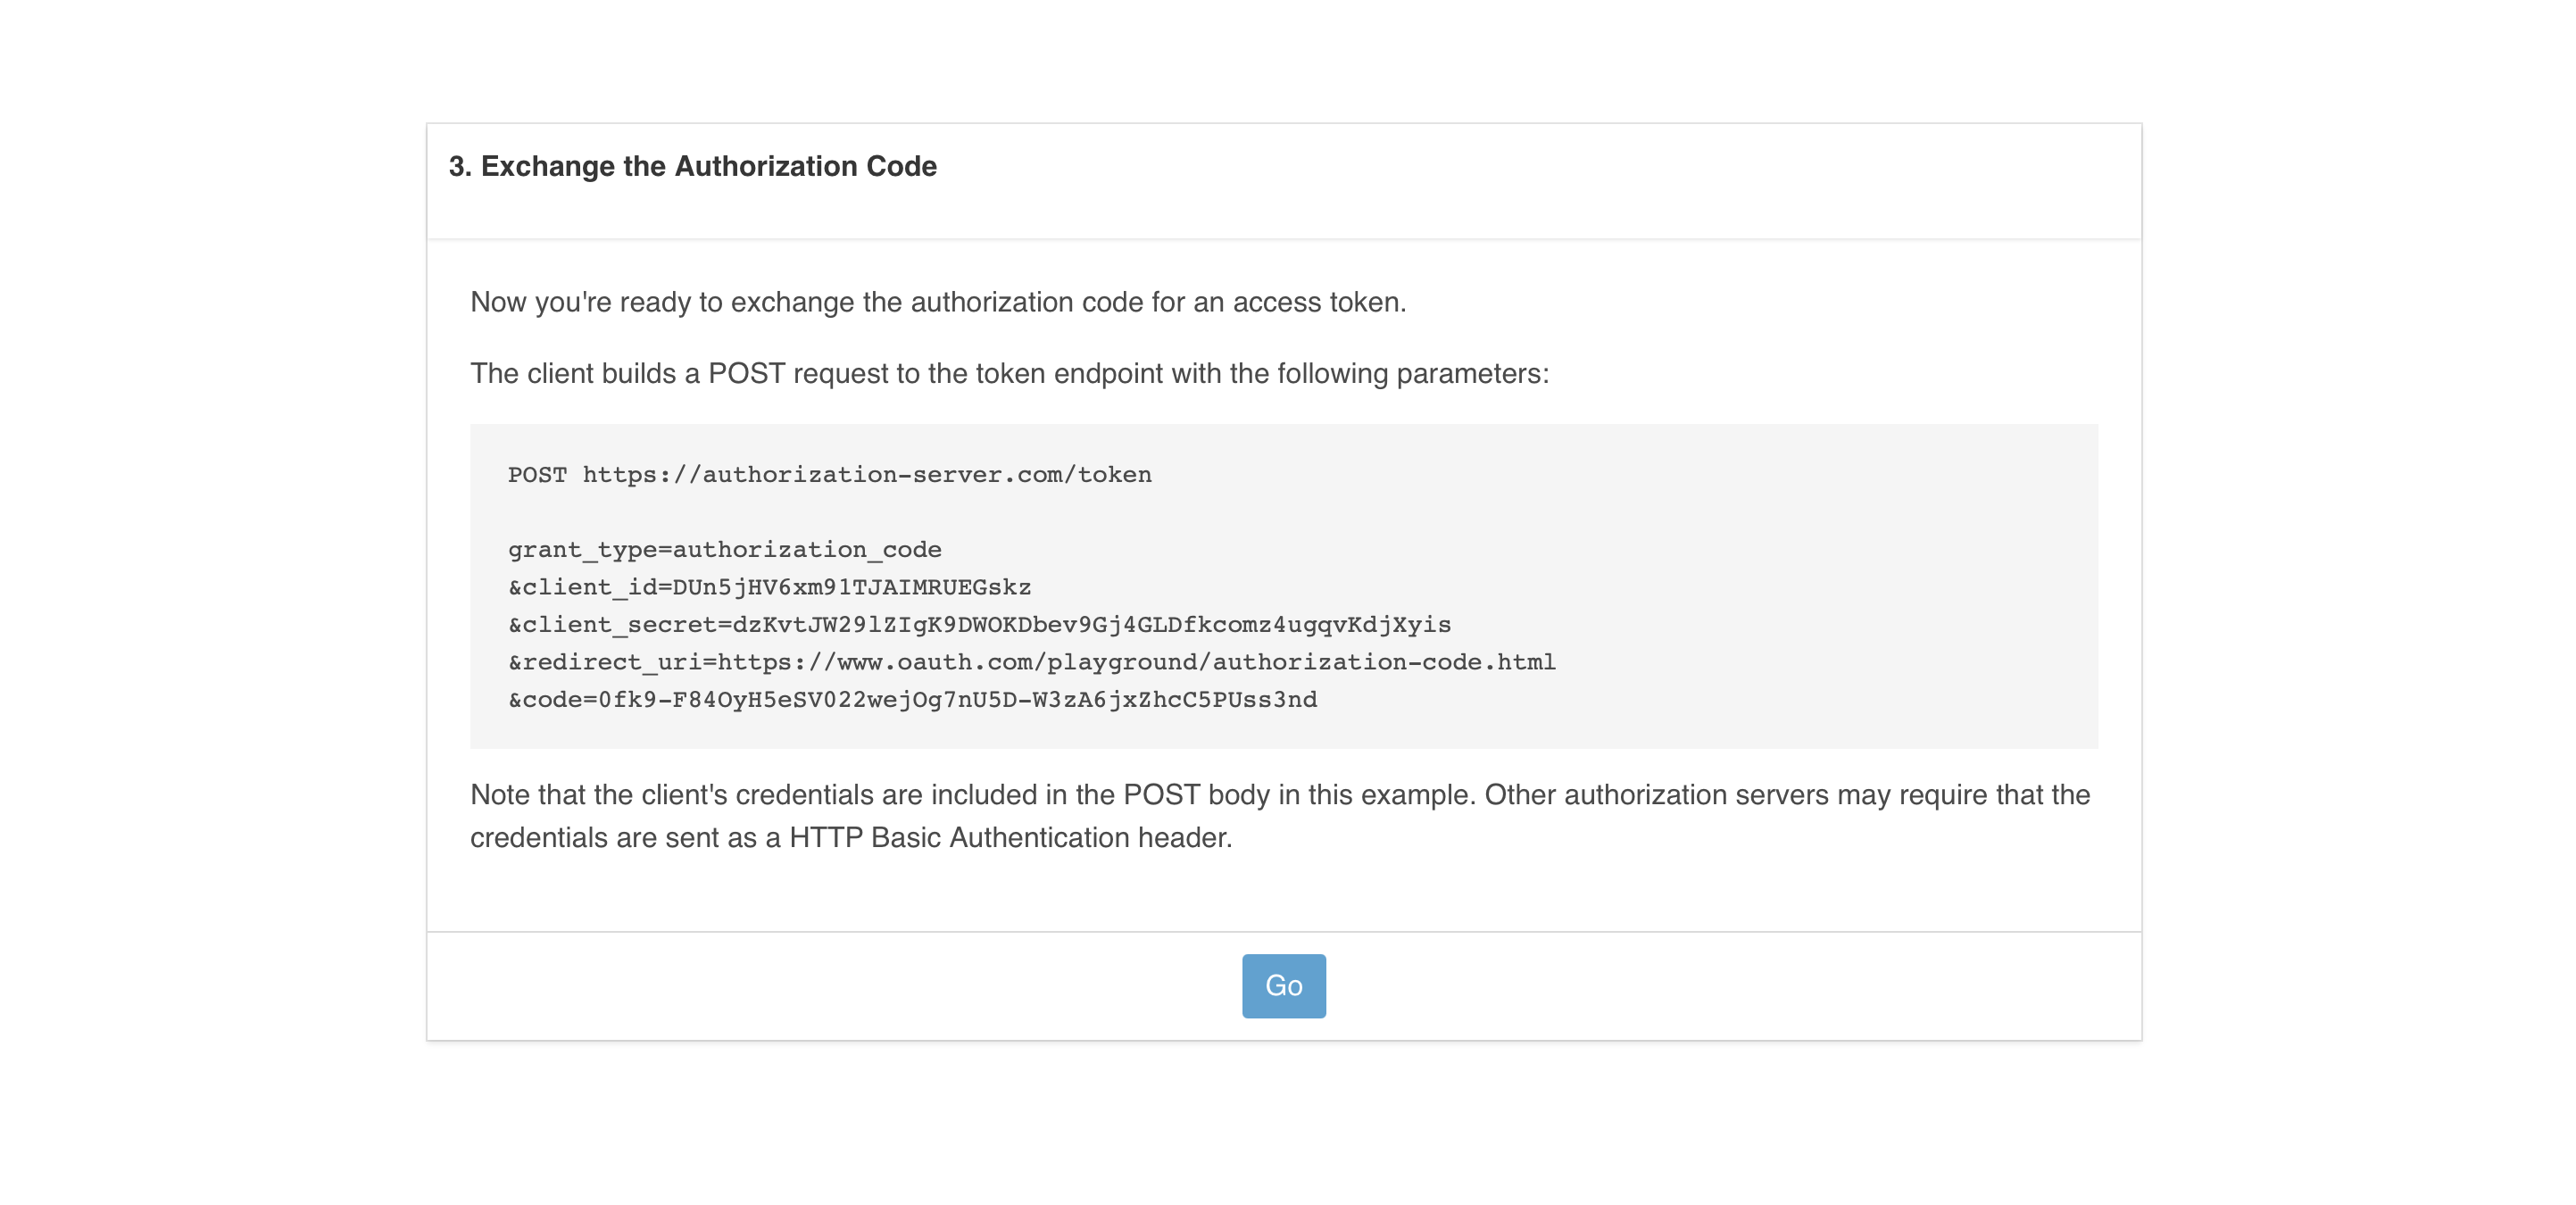Click the &code= parameter line
Image resolution: width=2576 pixels, height=1205 pixels.
pos(912,700)
